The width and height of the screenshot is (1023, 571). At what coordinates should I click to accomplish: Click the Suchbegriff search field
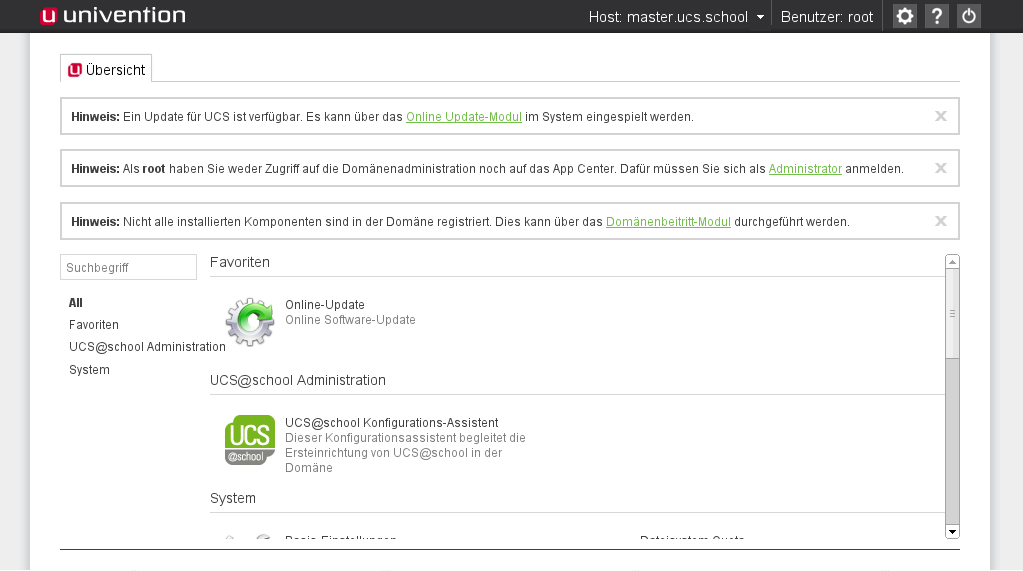128,267
